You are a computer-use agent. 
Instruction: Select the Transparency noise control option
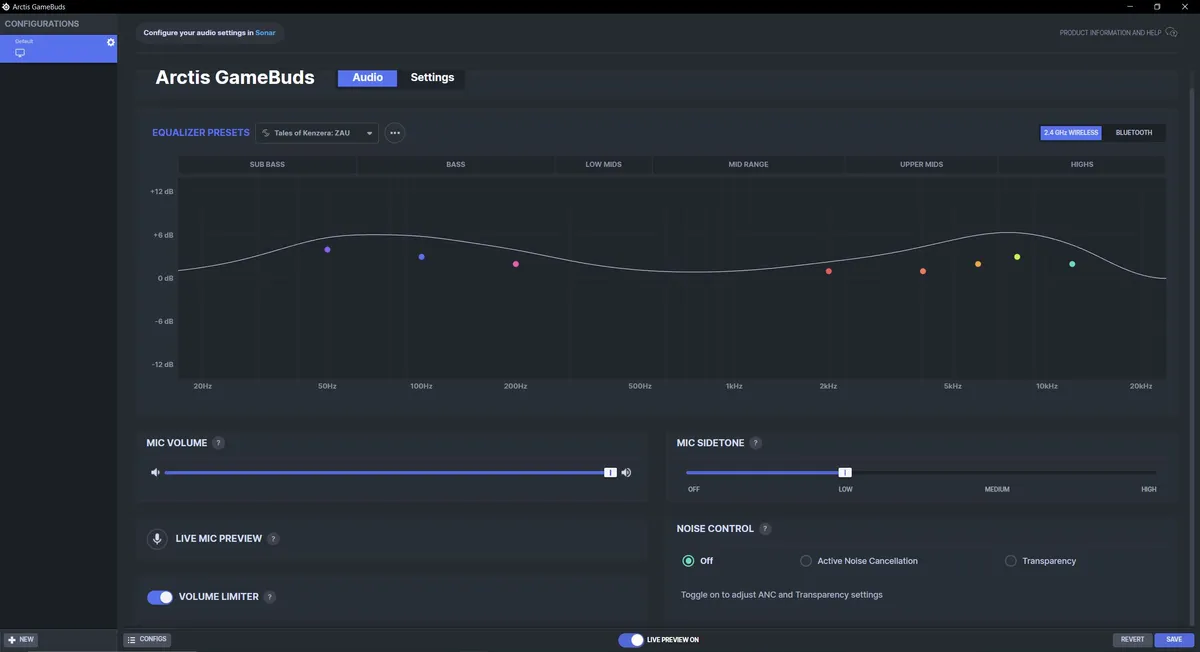1011,561
